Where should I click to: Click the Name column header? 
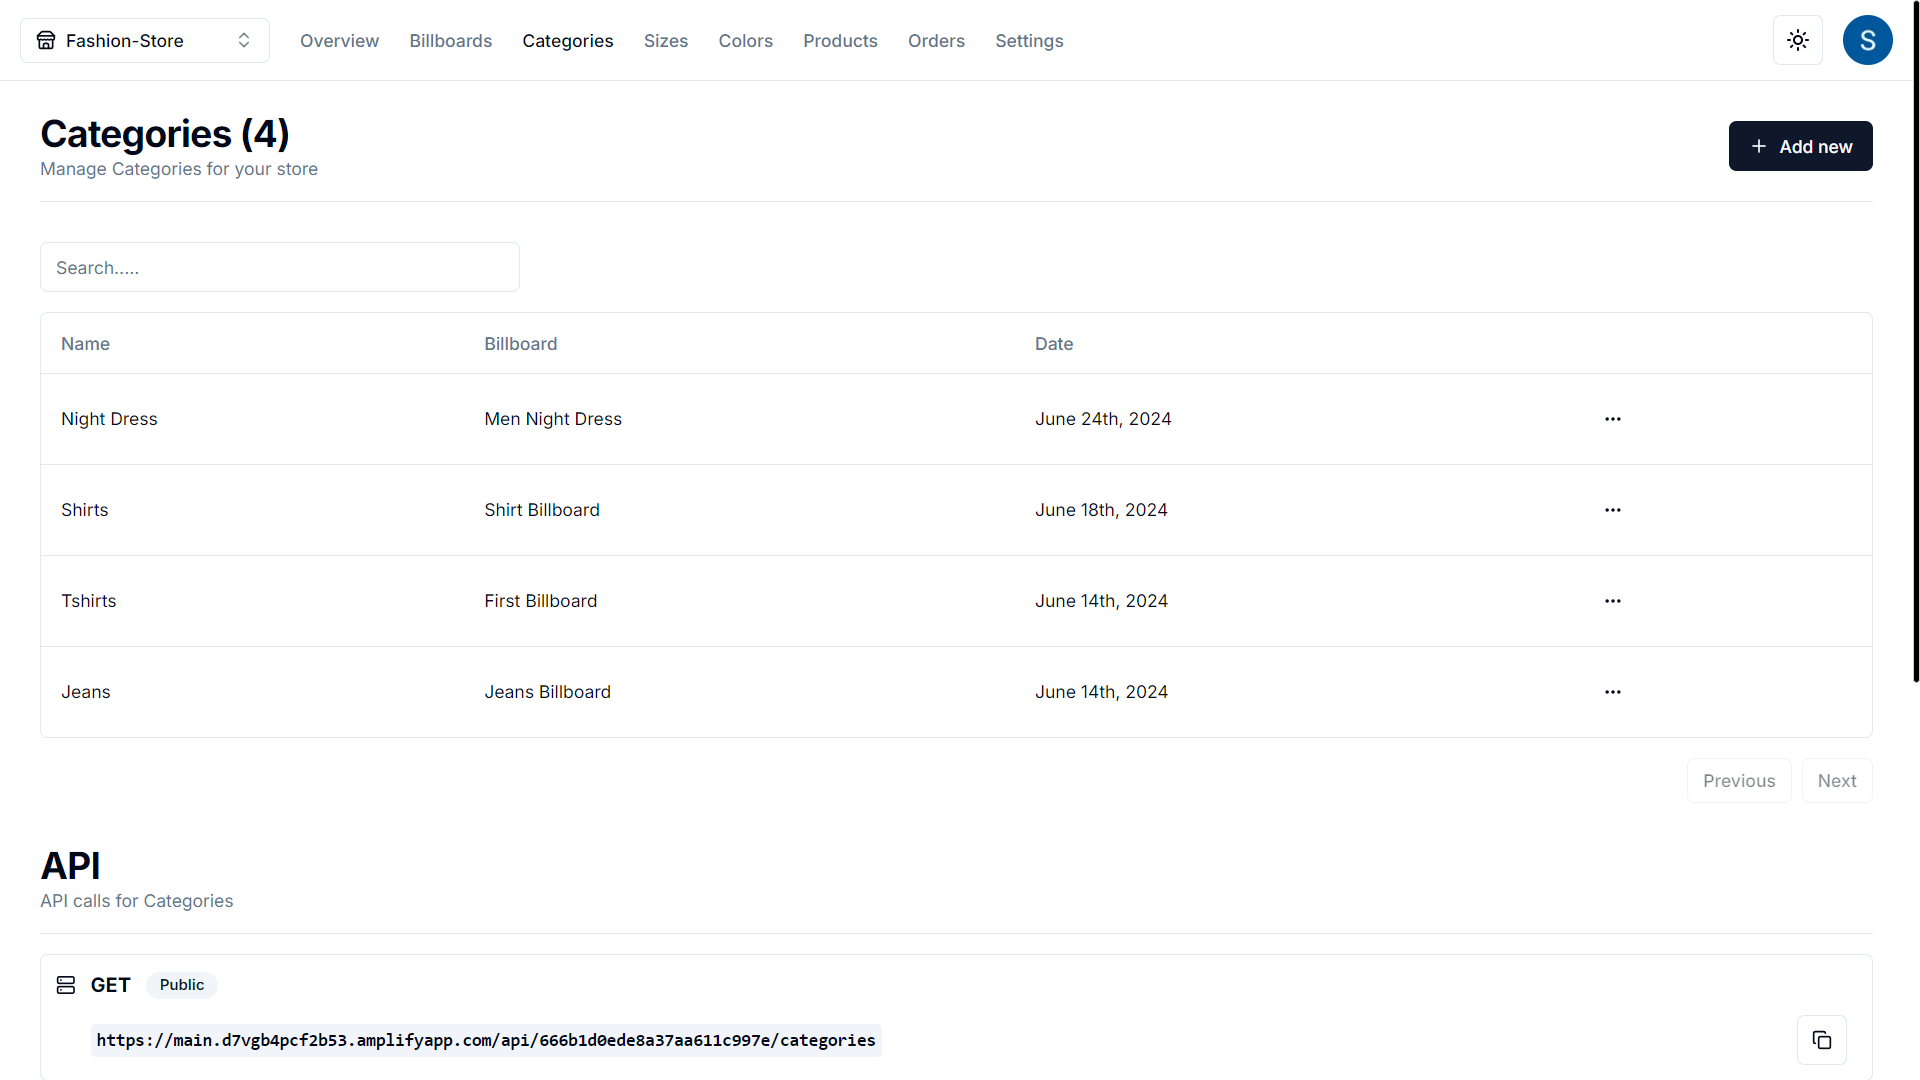(x=85, y=344)
